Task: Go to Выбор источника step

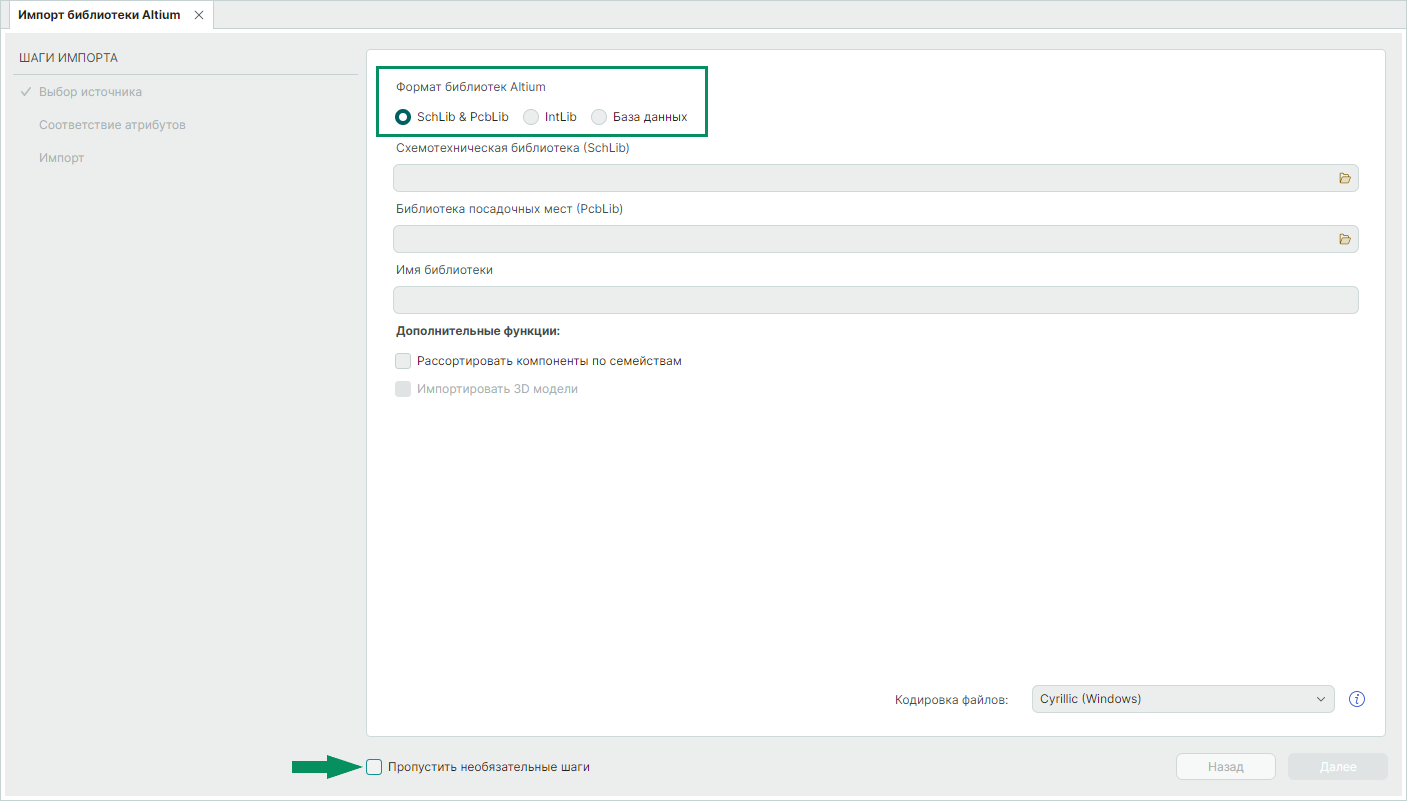Action: click(90, 92)
